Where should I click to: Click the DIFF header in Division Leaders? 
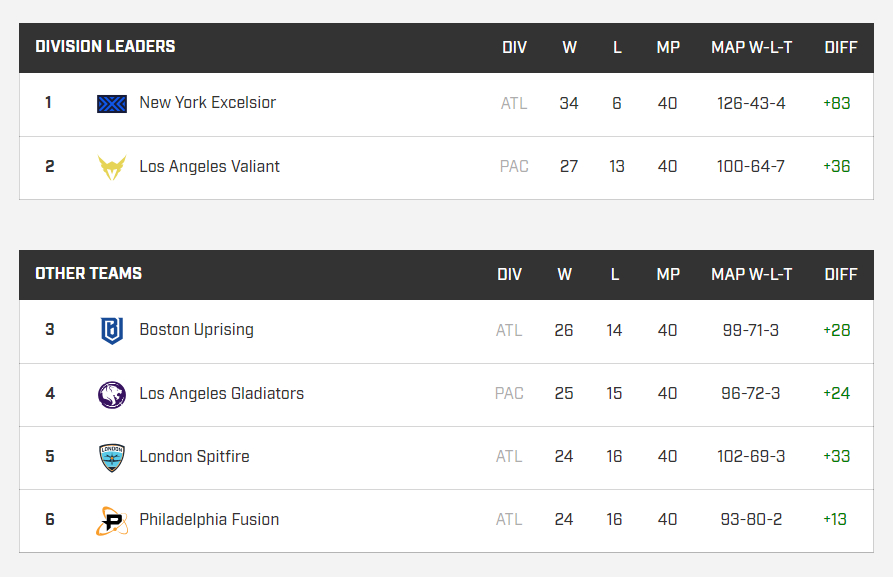coord(841,47)
